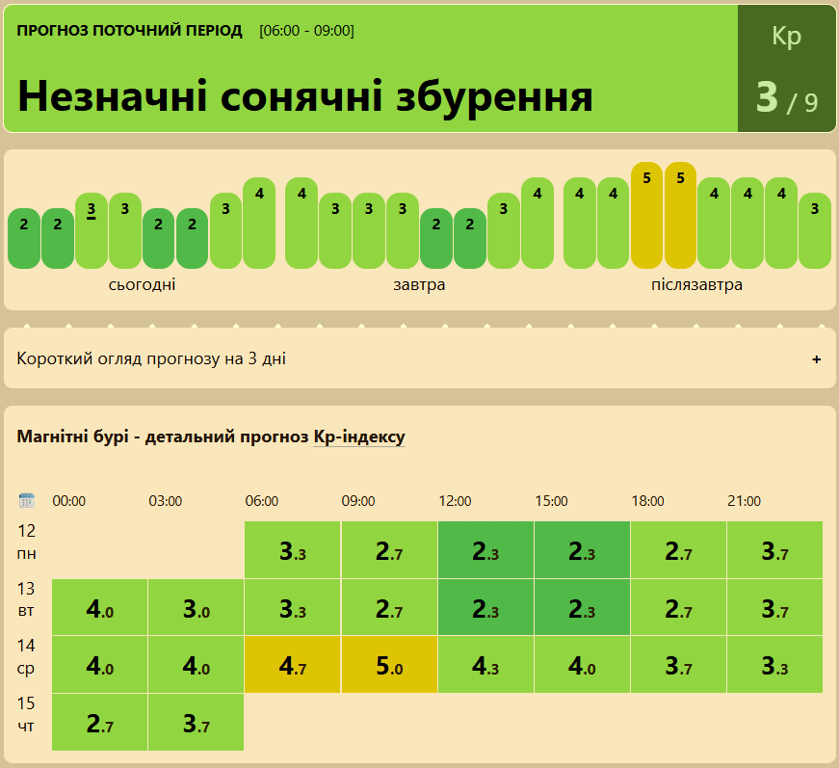Click the yellow 4.7 cell for 14 ср
Screen dimensions: 839x768
(293, 665)
